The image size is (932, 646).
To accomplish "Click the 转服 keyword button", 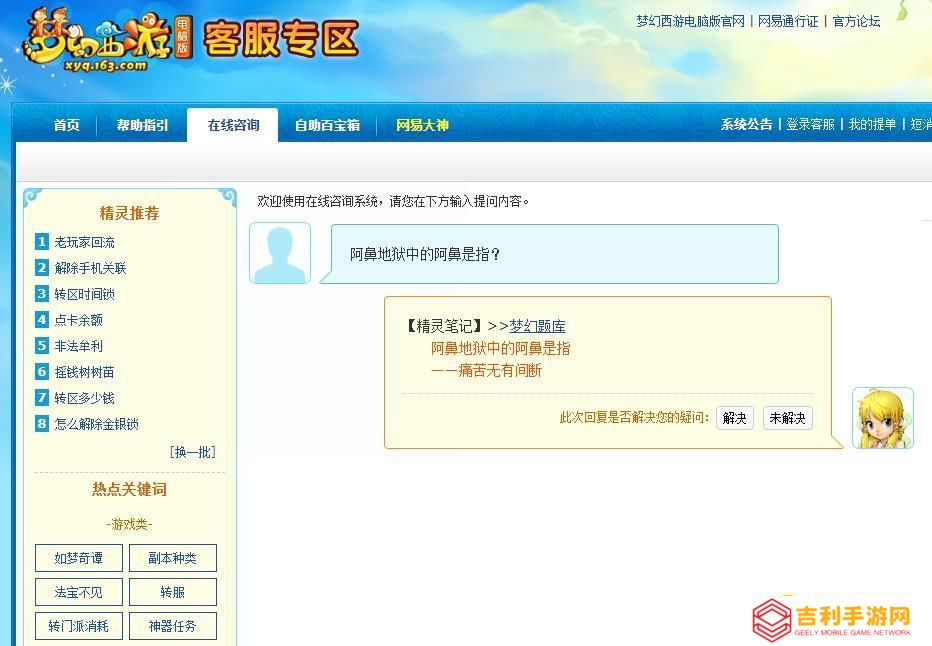I will (x=172, y=592).
